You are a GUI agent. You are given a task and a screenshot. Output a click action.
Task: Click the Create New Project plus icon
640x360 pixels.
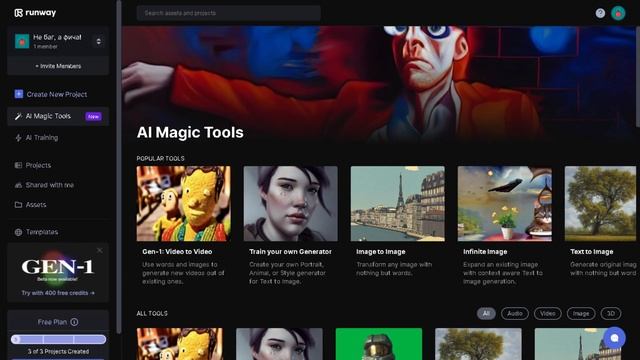point(19,94)
